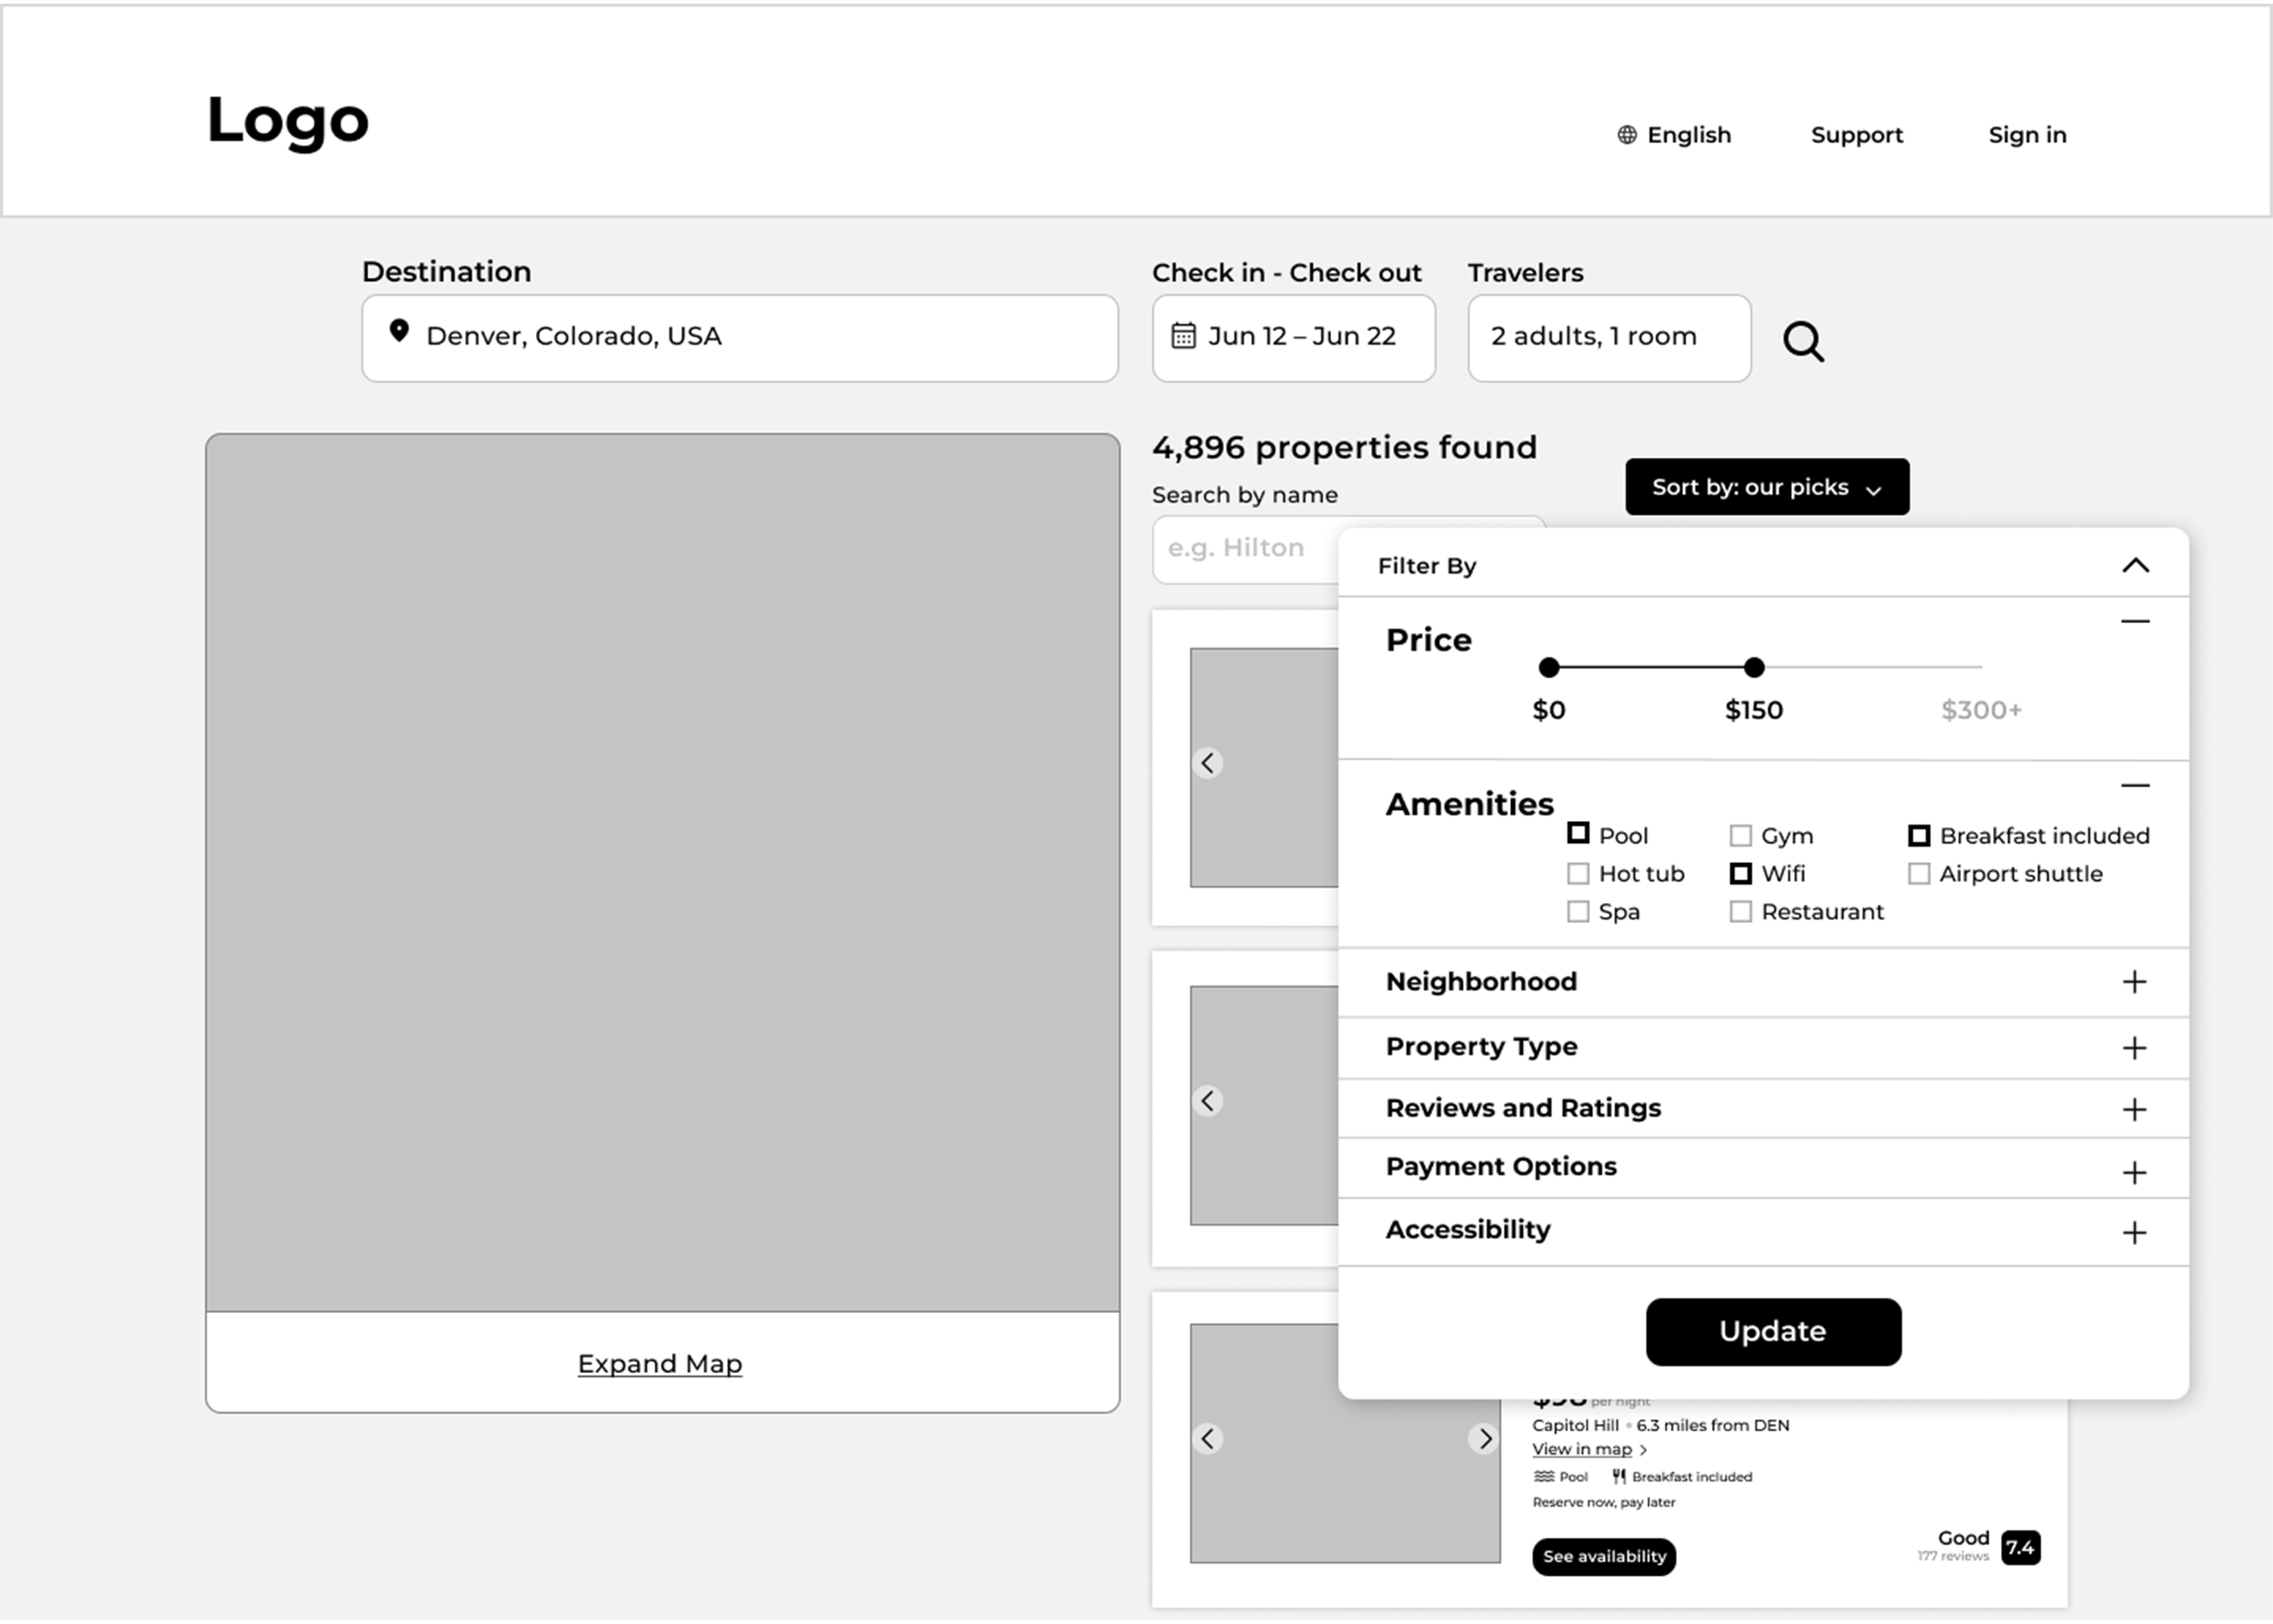Click next image arrow on Capitol Hill listing

1485,1439
